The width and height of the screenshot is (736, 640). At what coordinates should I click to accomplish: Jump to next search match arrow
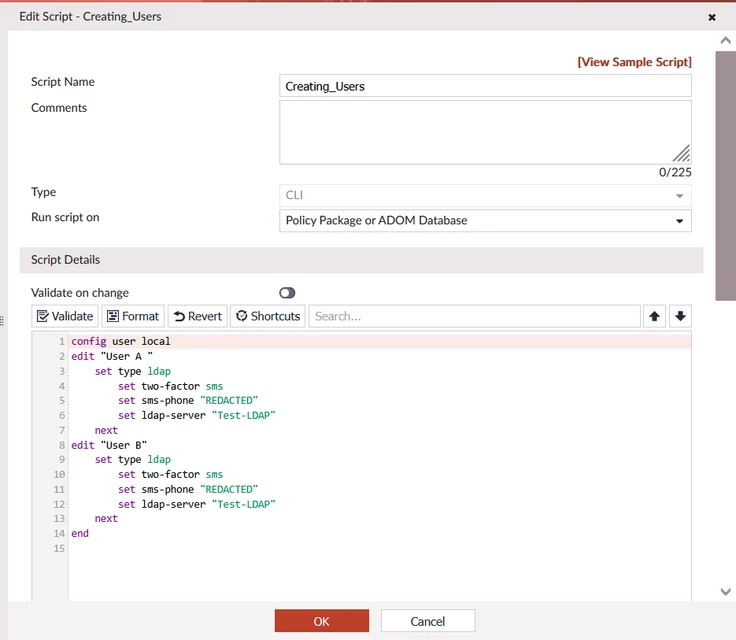point(680,316)
